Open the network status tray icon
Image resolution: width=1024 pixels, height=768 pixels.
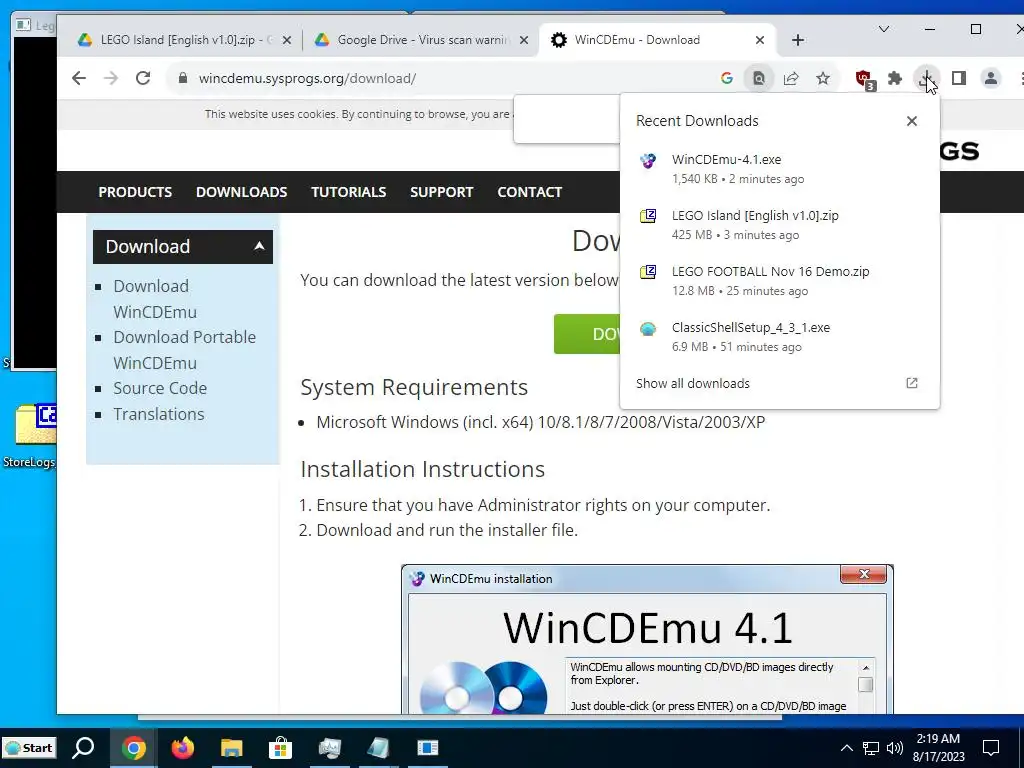click(871, 748)
